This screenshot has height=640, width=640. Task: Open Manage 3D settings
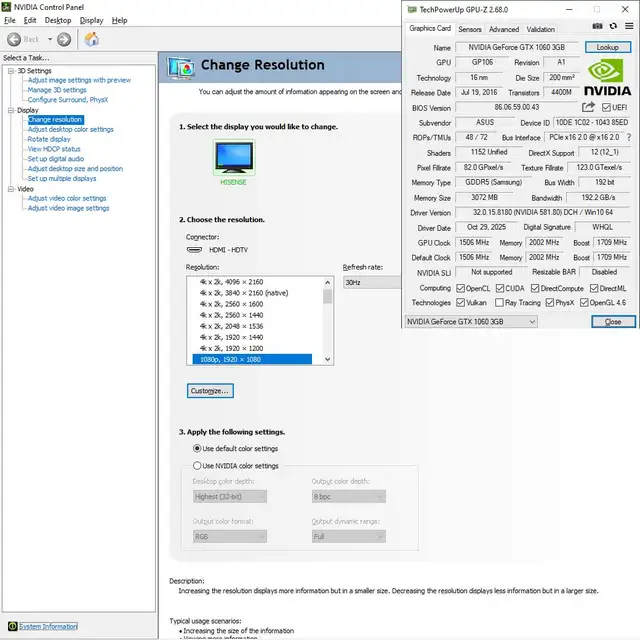57,90
